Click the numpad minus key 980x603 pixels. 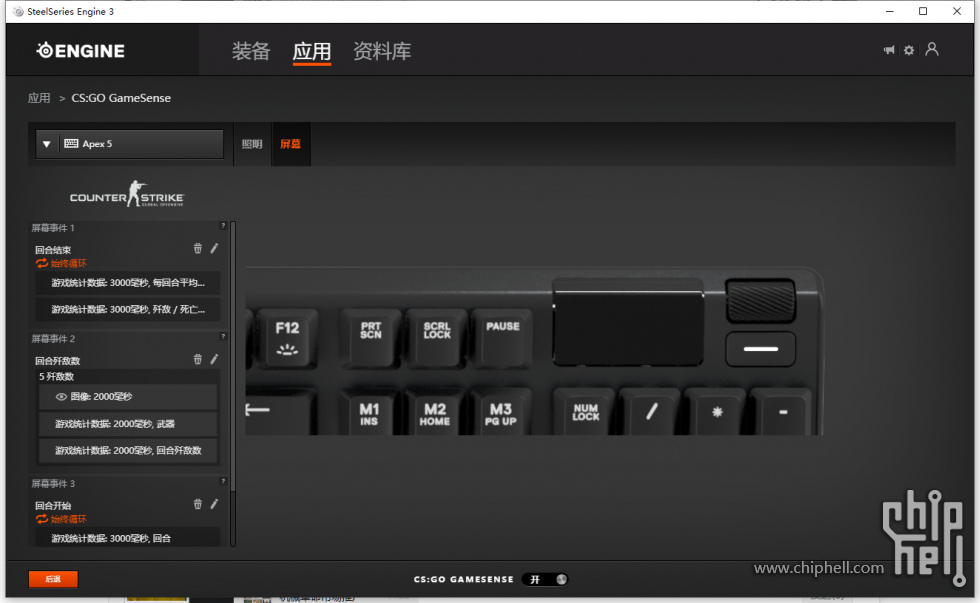782,412
